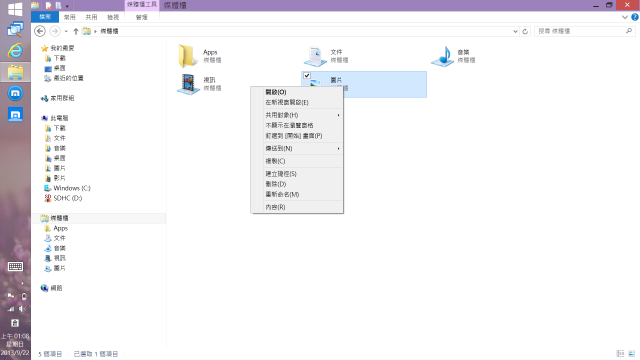
Task: Click File Explorer icon on taskbar
Action: pos(15,72)
